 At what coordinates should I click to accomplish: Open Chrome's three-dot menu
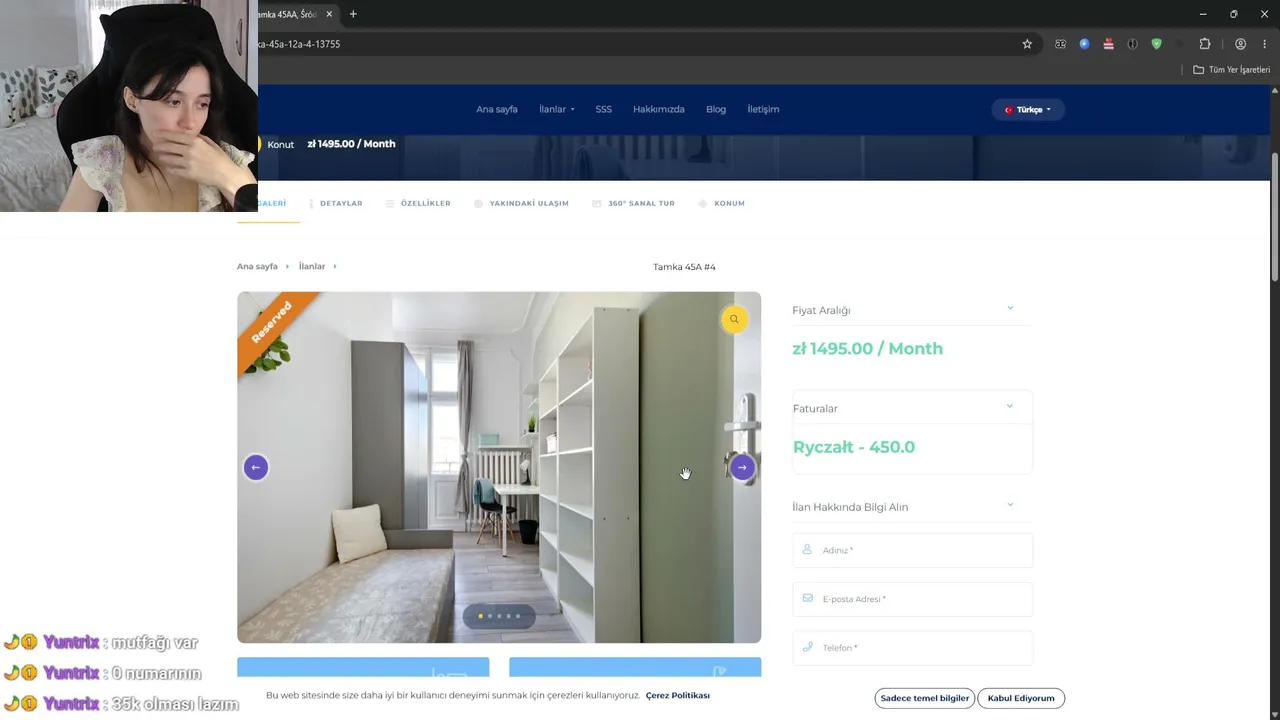[x=1265, y=44]
